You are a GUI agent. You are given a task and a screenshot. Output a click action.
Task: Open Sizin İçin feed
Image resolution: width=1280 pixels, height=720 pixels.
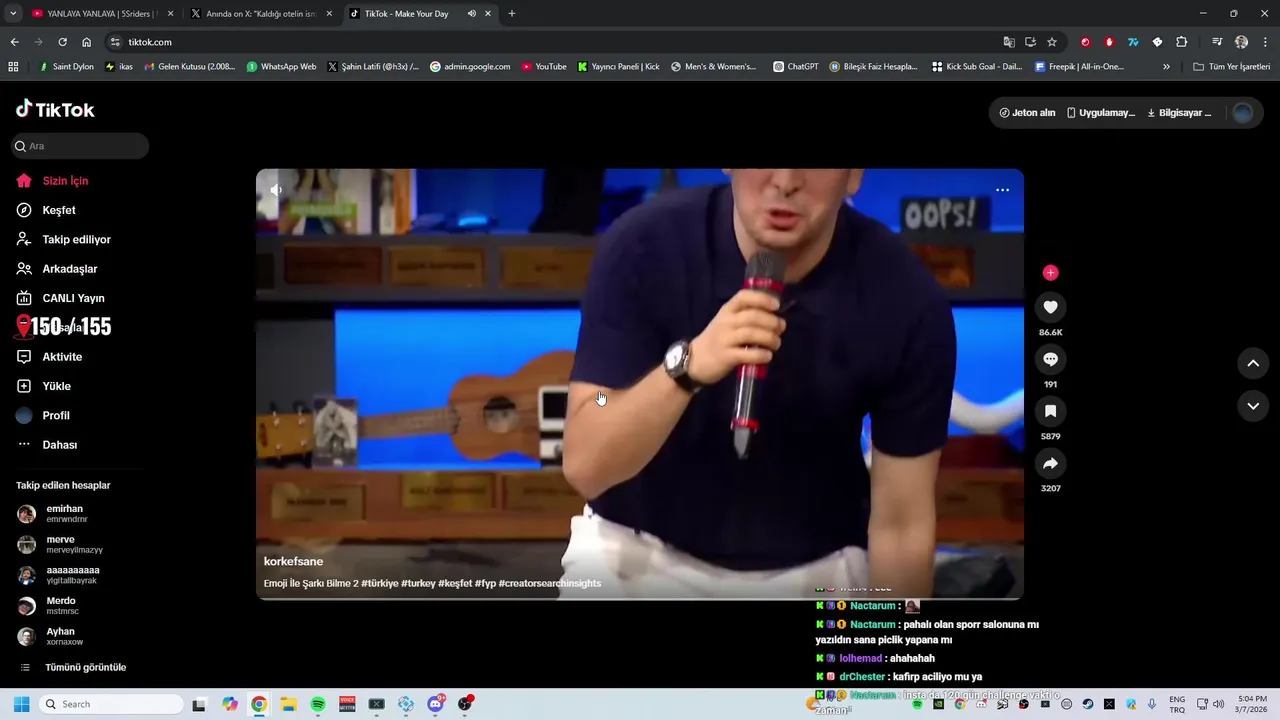point(65,181)
